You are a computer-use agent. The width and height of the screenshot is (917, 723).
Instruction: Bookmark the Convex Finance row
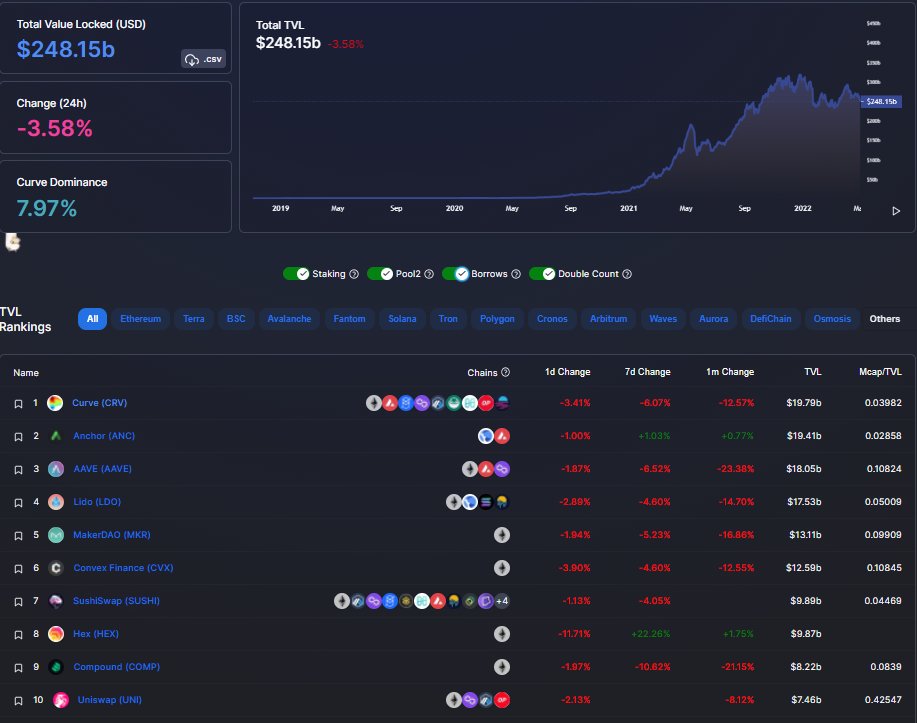point(19,569)
